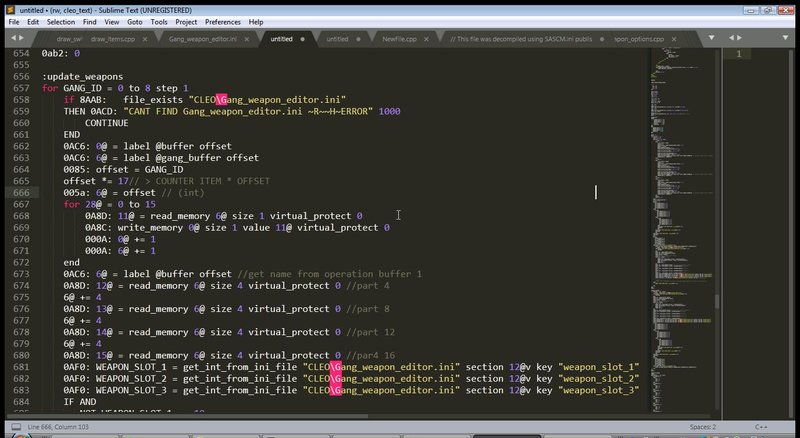Image resolution: width=800 pixels, height=438 pixels.
Task: Click line number 666 in the gutter
Action: click(x=21, y=192)
